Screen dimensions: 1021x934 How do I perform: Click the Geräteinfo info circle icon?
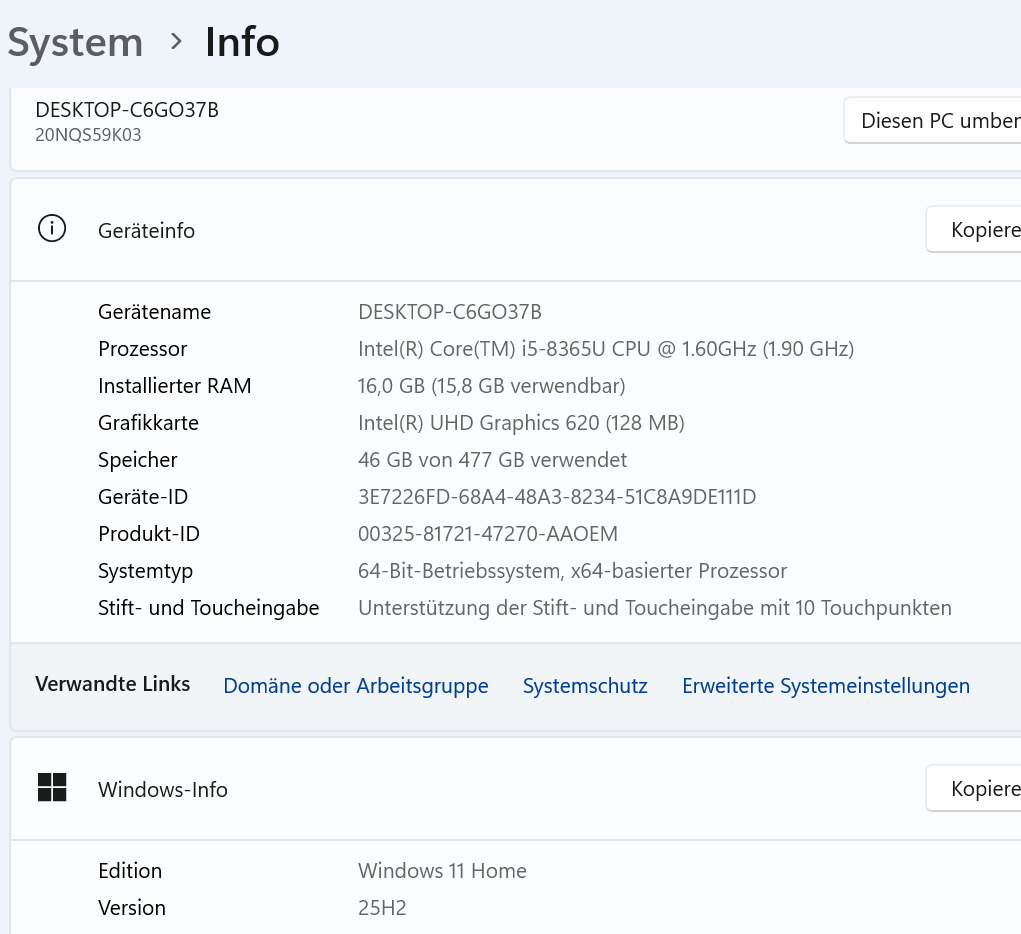click(52, 229)
